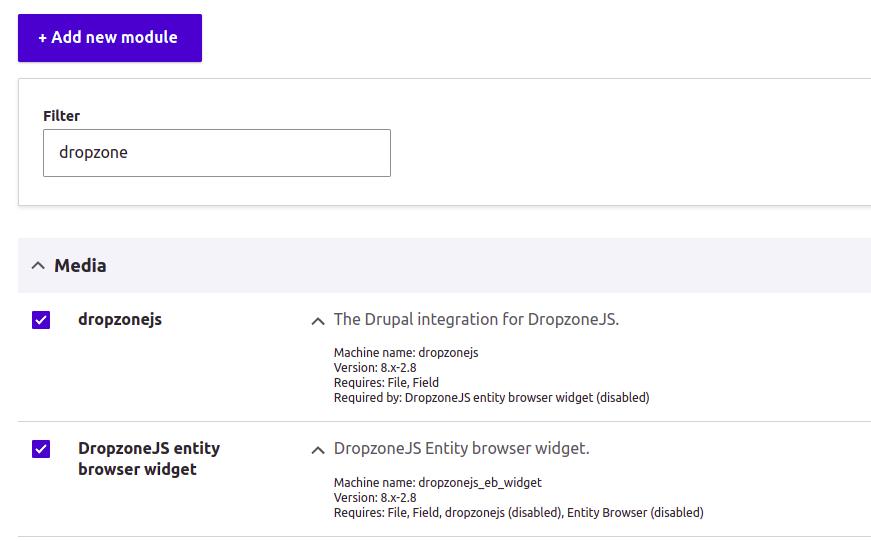
Task: Click 'DropzoneJS Entity browser widget.' description text
Action: pos(461,449)
